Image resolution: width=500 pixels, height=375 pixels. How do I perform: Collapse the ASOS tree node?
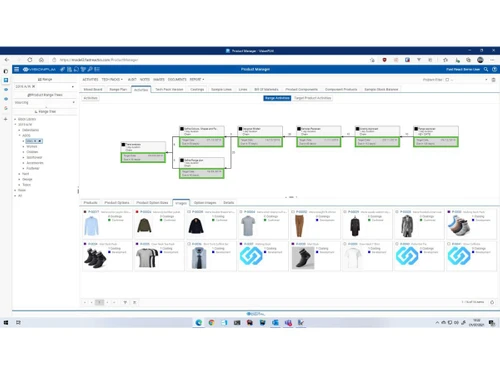pos(19,135)
